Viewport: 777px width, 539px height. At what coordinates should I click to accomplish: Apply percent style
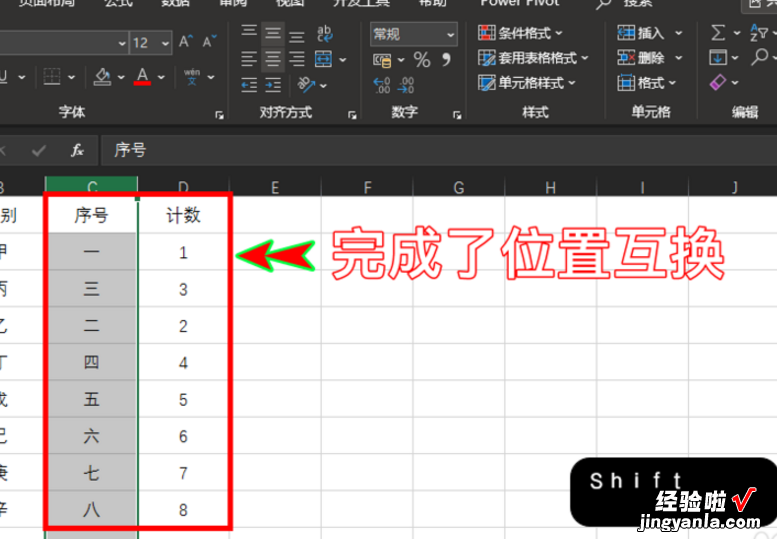(422, 60)
